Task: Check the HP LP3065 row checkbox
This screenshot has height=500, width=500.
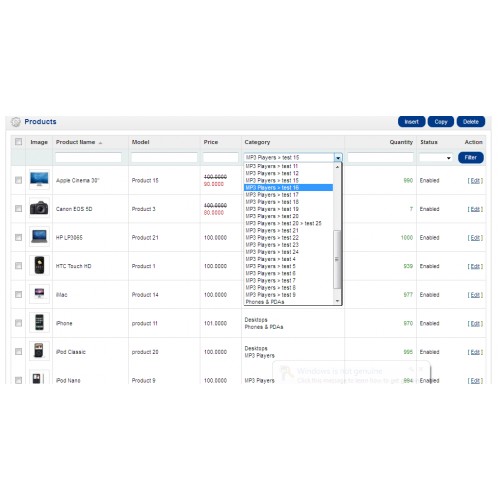Action: [18, 237]
